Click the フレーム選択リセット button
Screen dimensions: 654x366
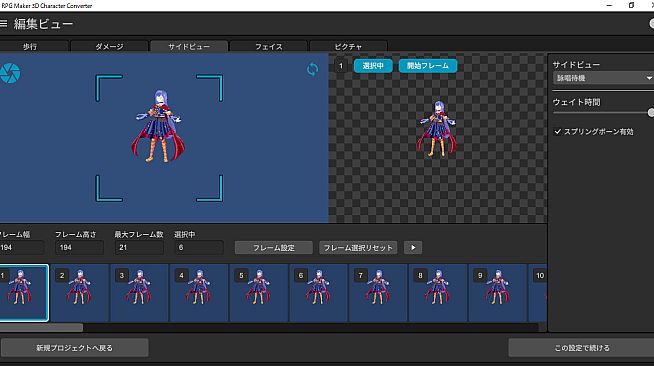[x=358, y=248]
